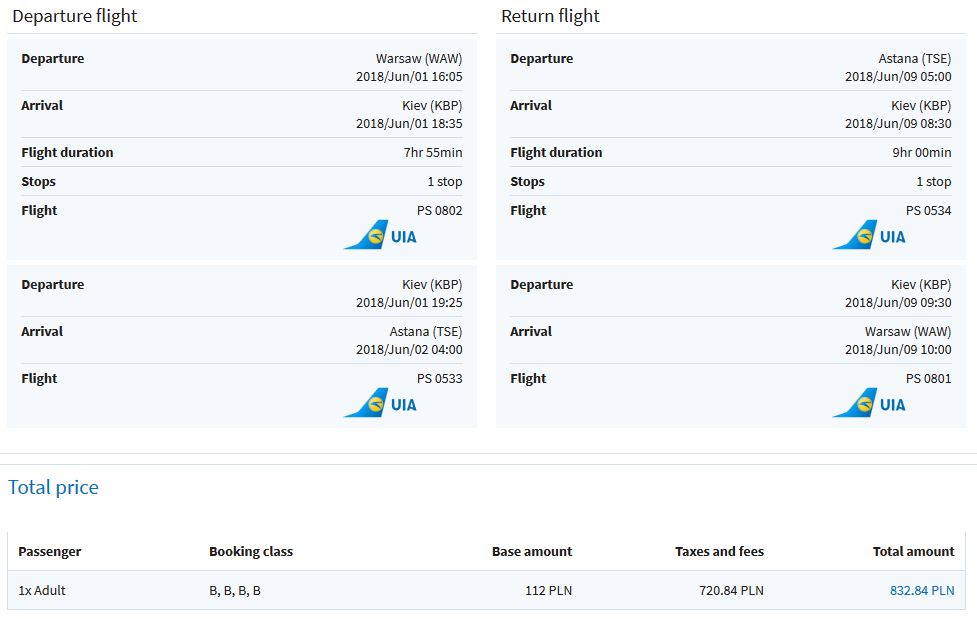977x619 pixels.
Task: Click the 9hr 00min flight duration
Action: click(x=922, y=153)
